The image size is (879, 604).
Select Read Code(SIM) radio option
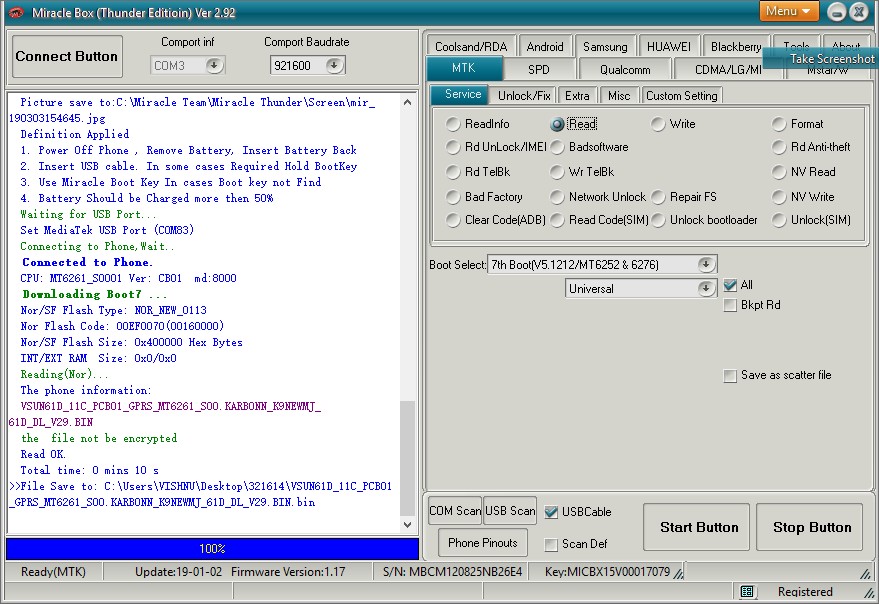599,220
